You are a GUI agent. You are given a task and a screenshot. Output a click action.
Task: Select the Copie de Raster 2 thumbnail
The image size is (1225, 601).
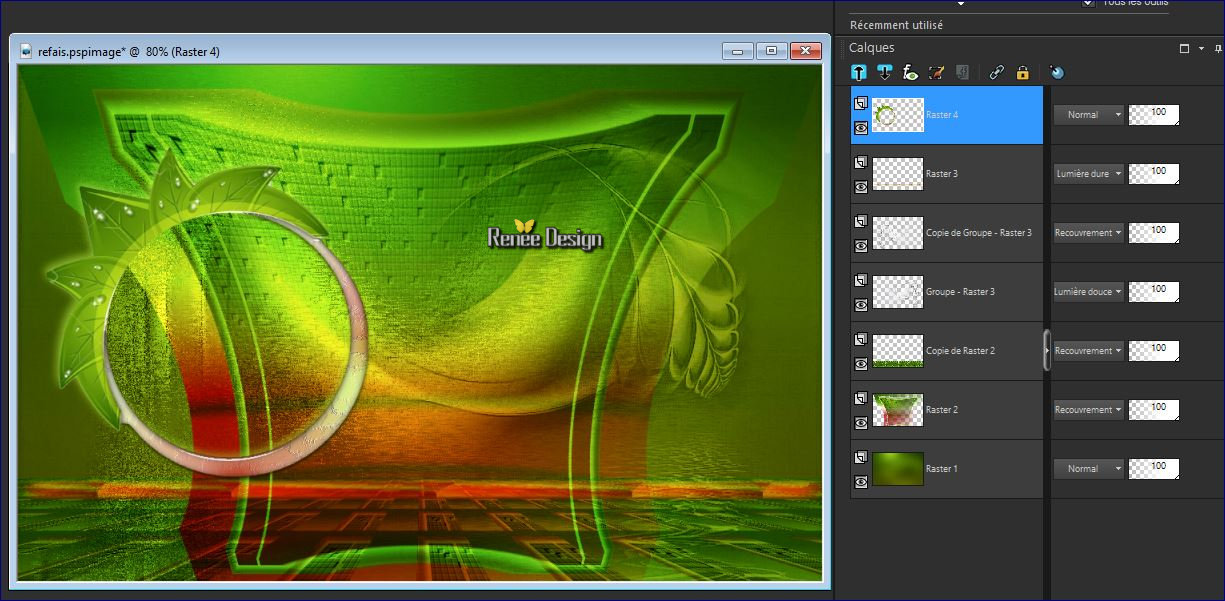click(x=897, y=351)
